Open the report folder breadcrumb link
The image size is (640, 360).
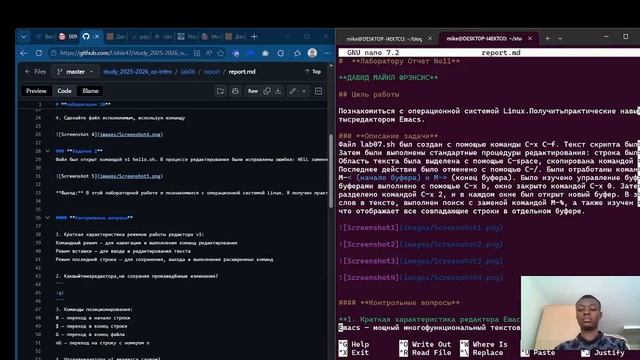[x=211, y=72]
